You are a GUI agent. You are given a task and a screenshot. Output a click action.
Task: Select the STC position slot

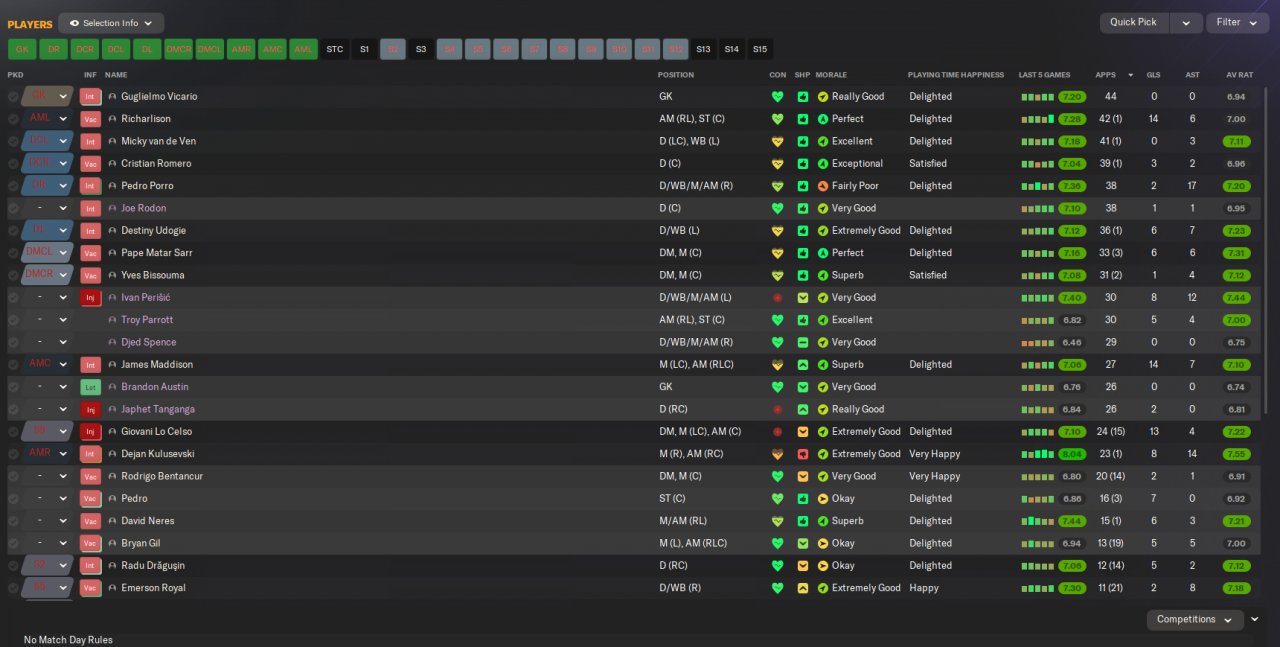[335, 49]
